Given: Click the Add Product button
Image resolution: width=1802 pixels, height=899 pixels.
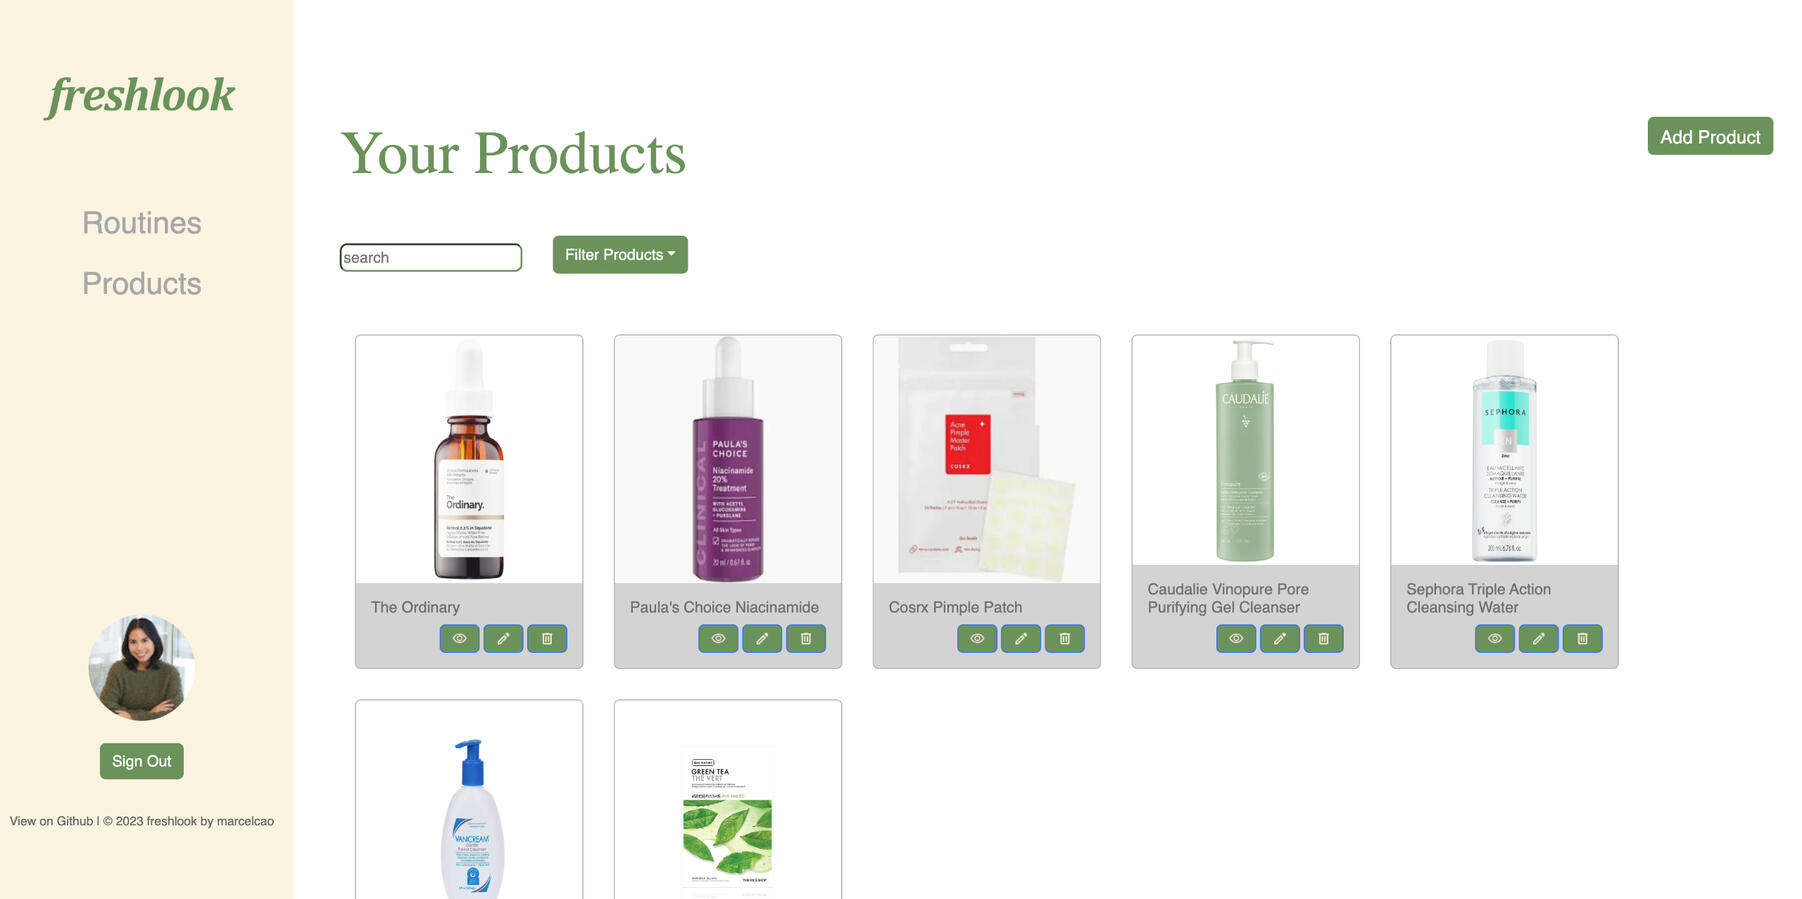Looking at the screenshot, I should (x=1710, y=137).
